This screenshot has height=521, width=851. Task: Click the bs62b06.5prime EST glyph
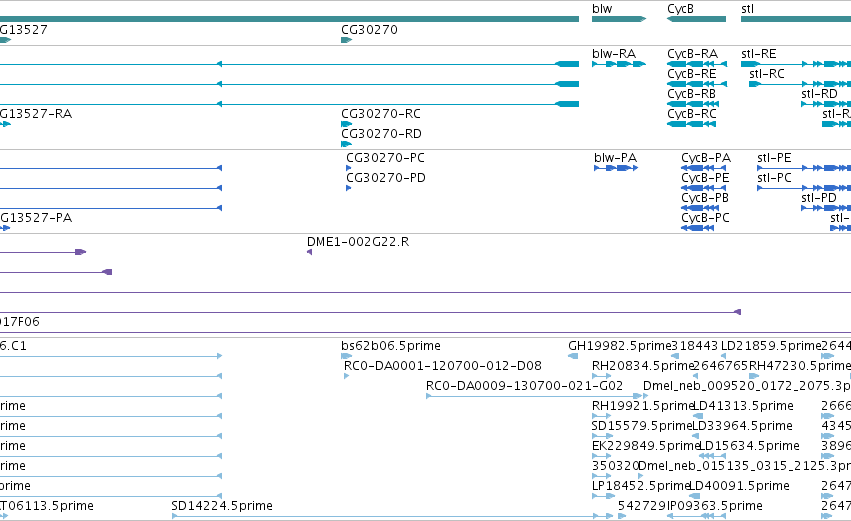(346, 356)
